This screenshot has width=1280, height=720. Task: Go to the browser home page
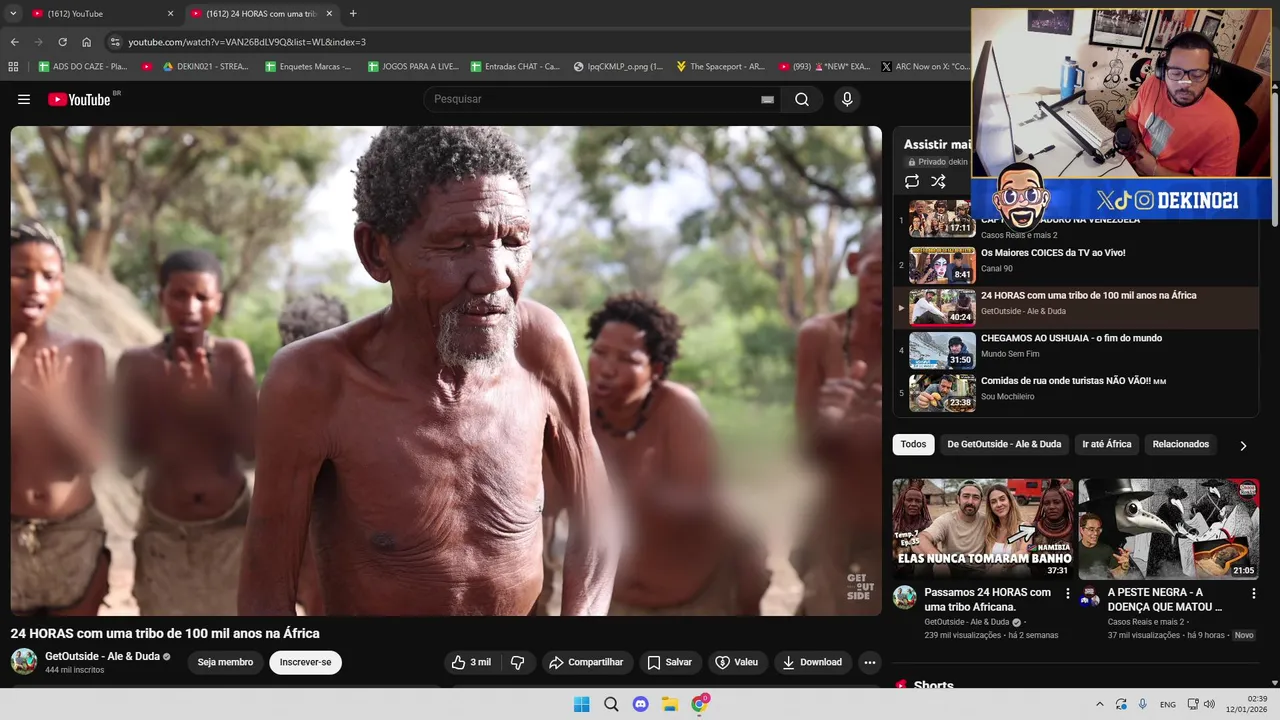(86, 42)
